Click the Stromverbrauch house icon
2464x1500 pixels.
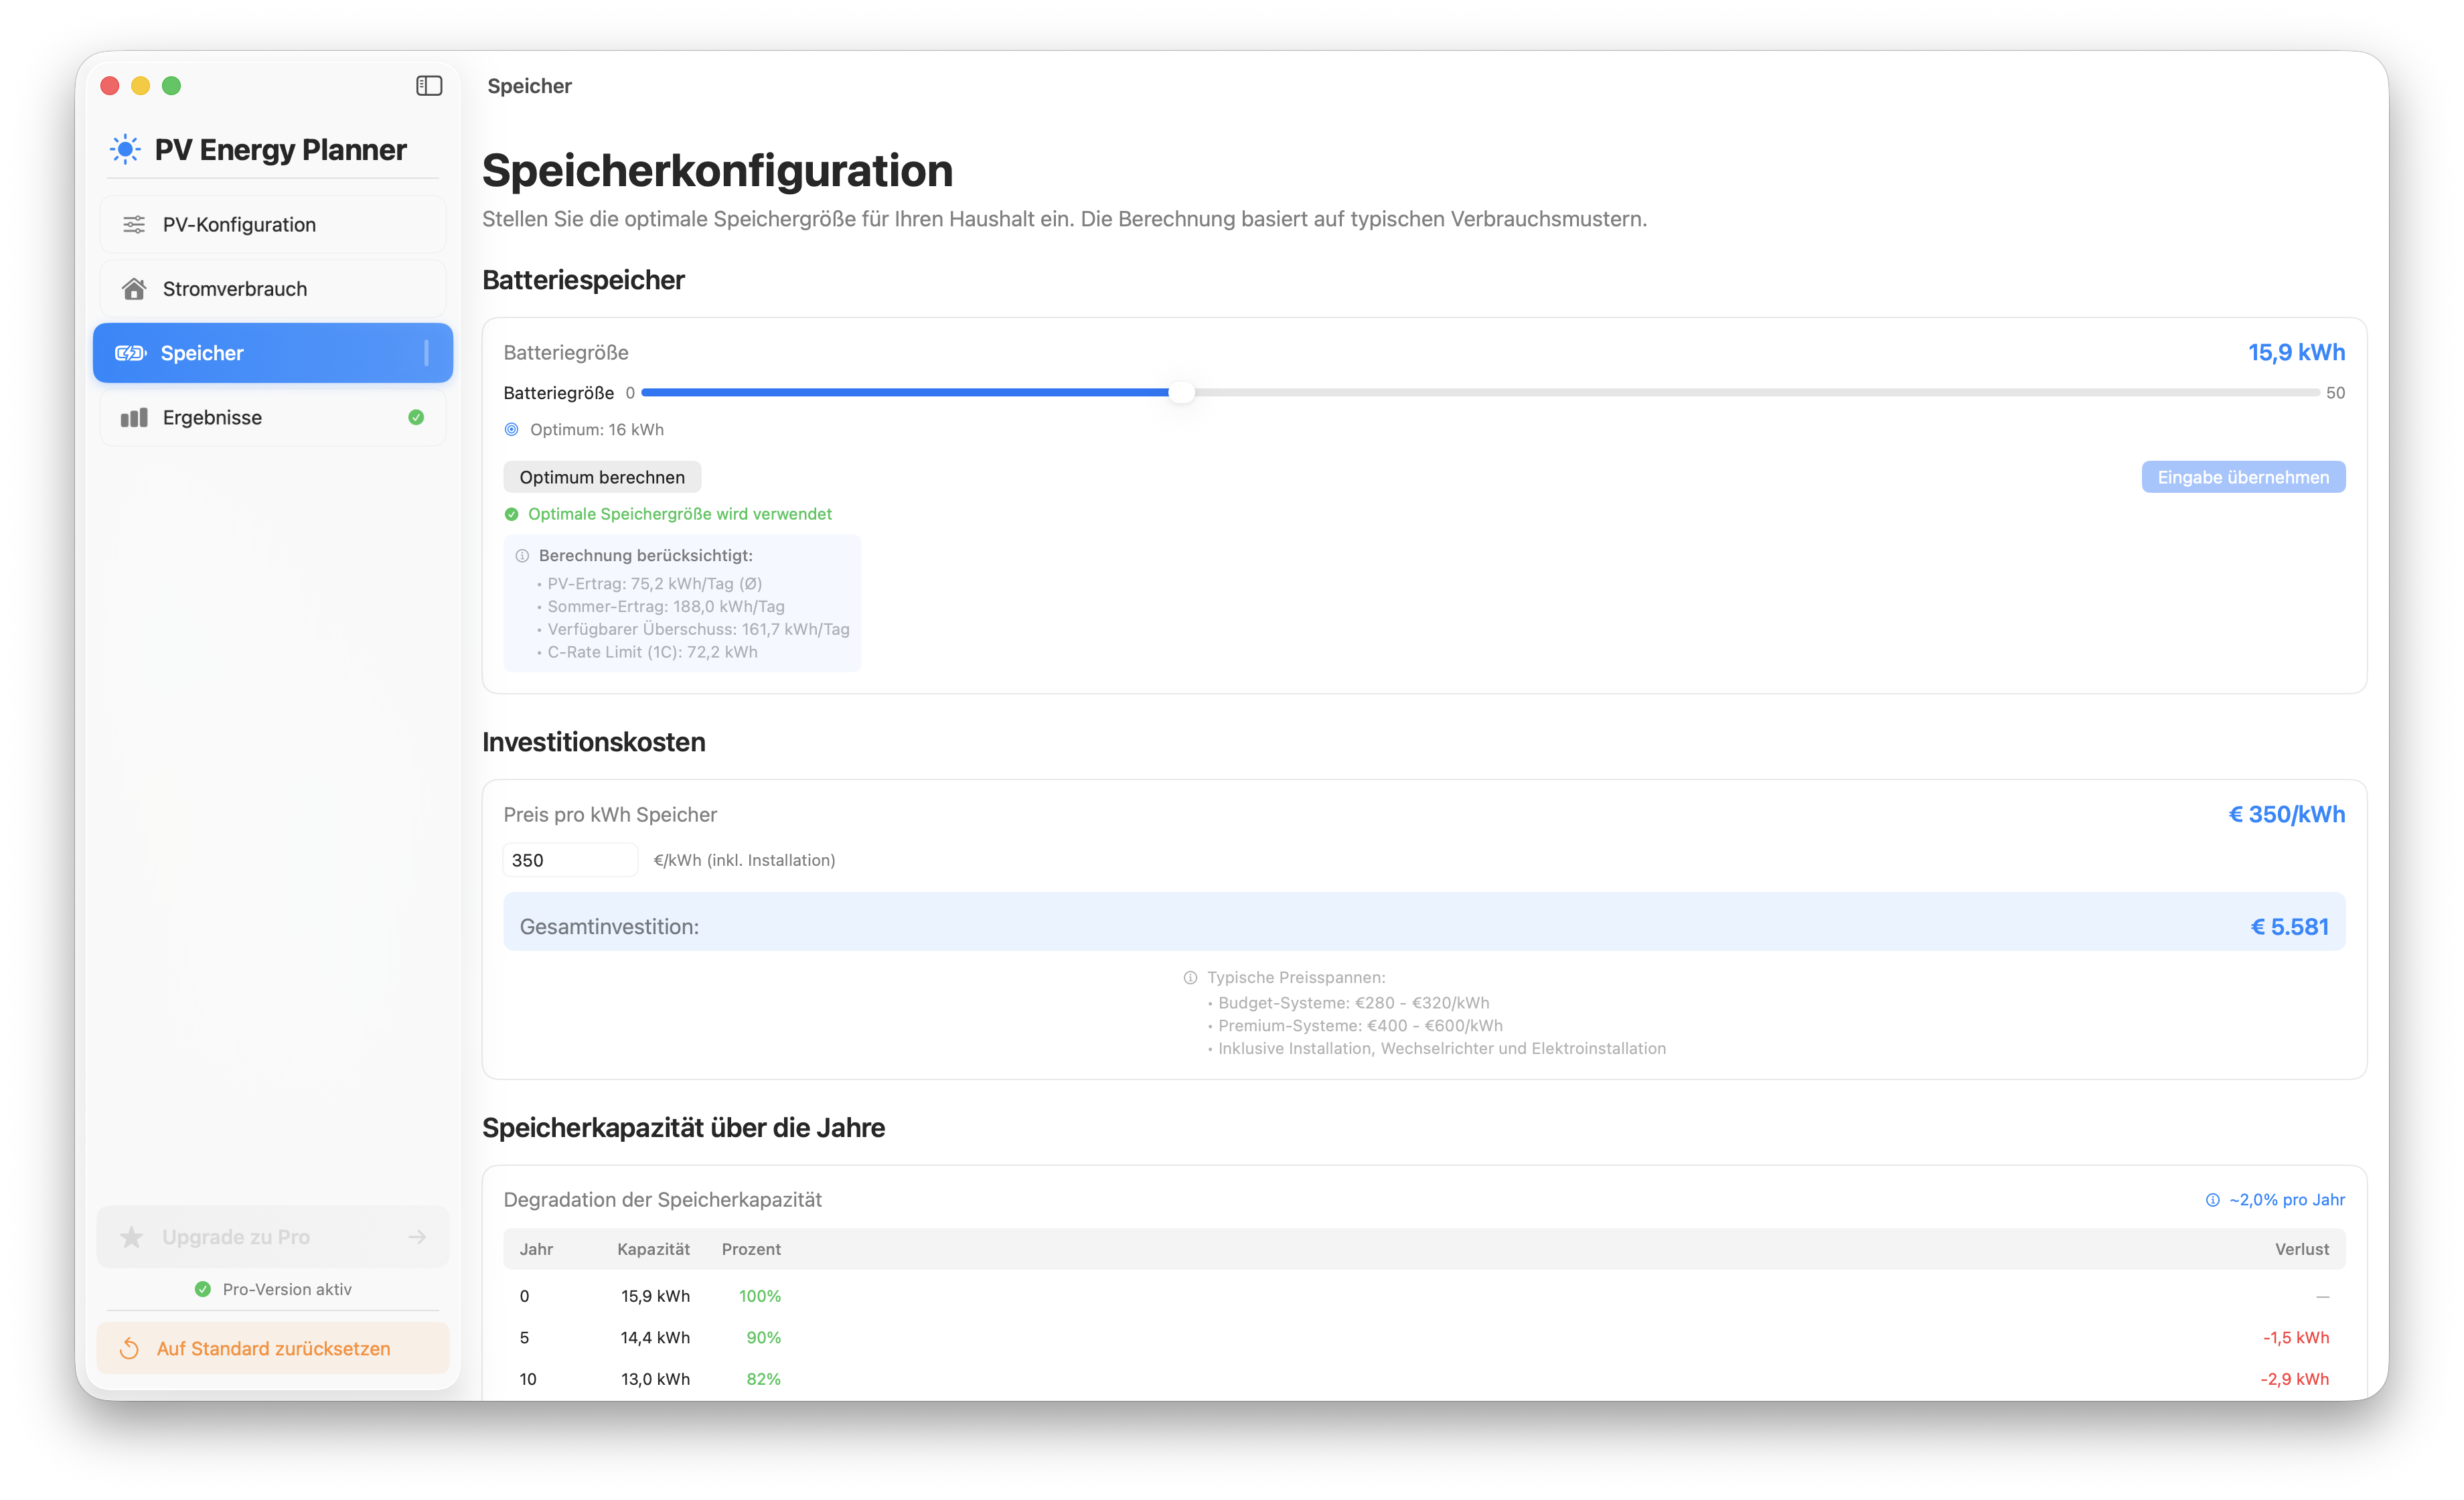tap(134, 289)
